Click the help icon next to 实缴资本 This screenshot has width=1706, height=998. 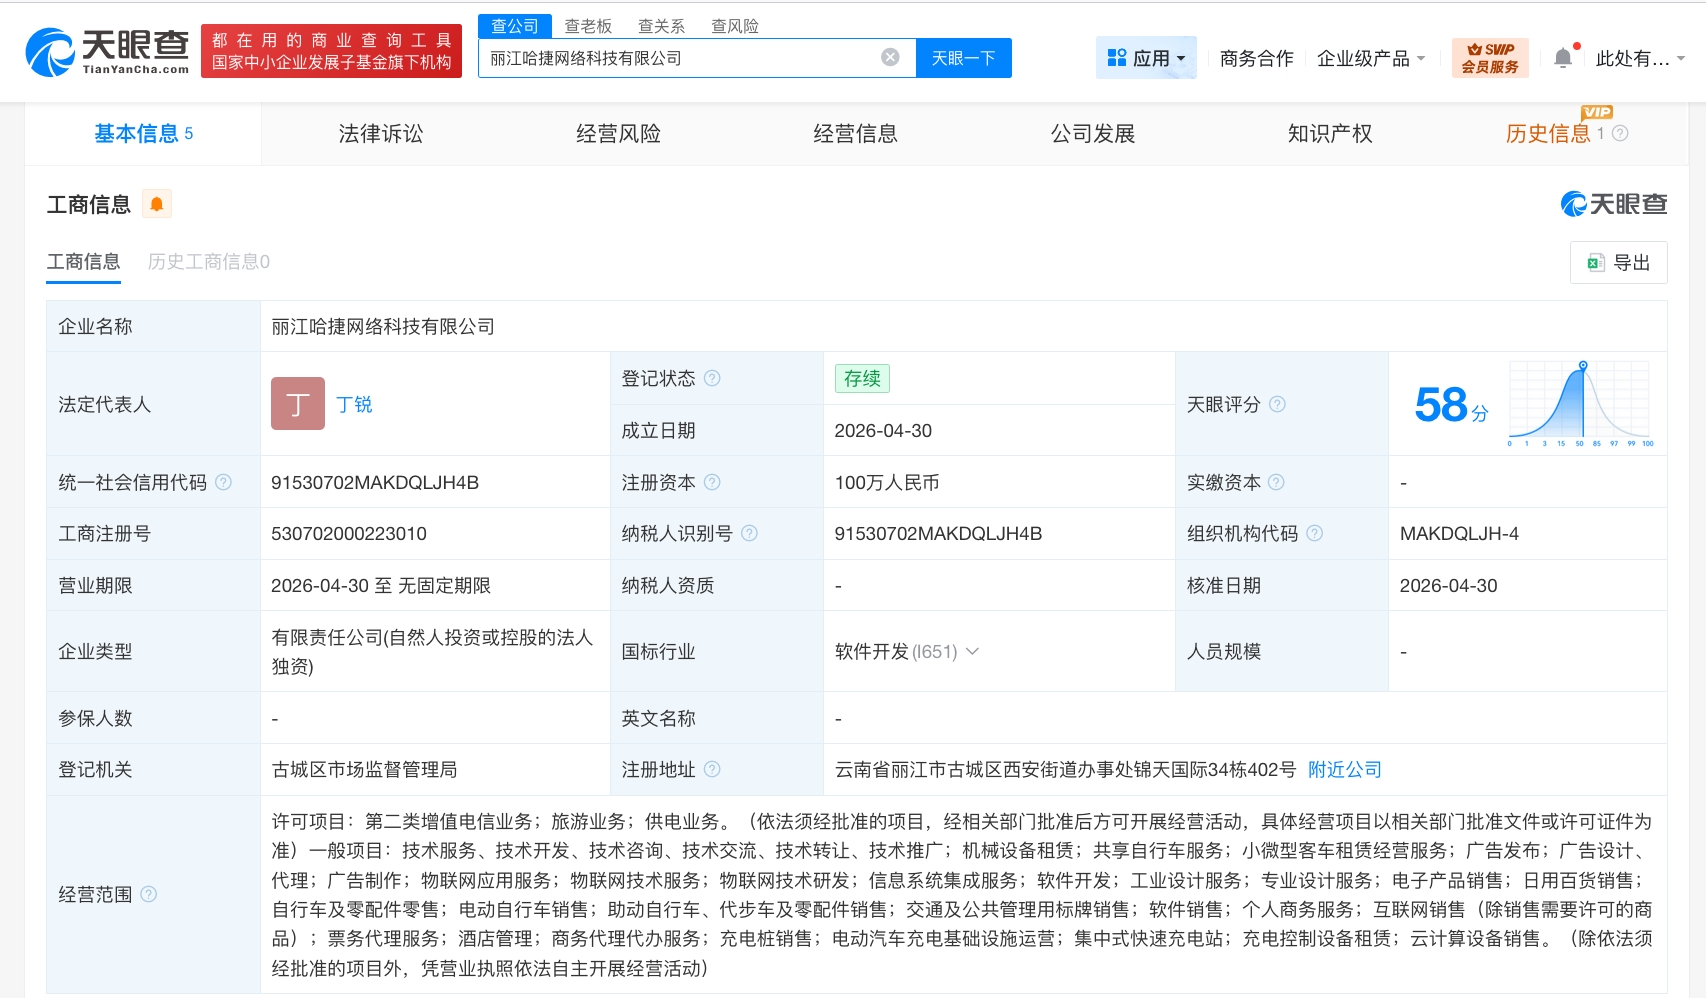point(1276,482)
